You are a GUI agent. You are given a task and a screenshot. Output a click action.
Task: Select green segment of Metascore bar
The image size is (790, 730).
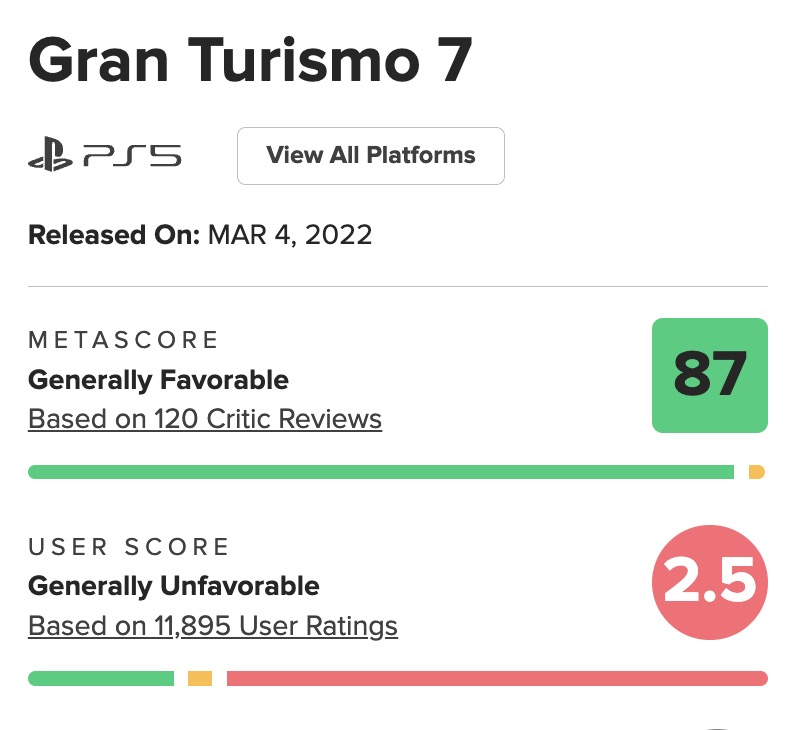(380, 472)
